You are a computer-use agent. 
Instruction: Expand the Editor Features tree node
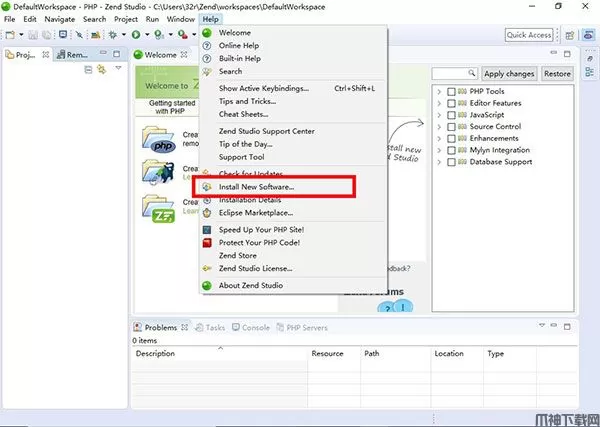[439, 104]
